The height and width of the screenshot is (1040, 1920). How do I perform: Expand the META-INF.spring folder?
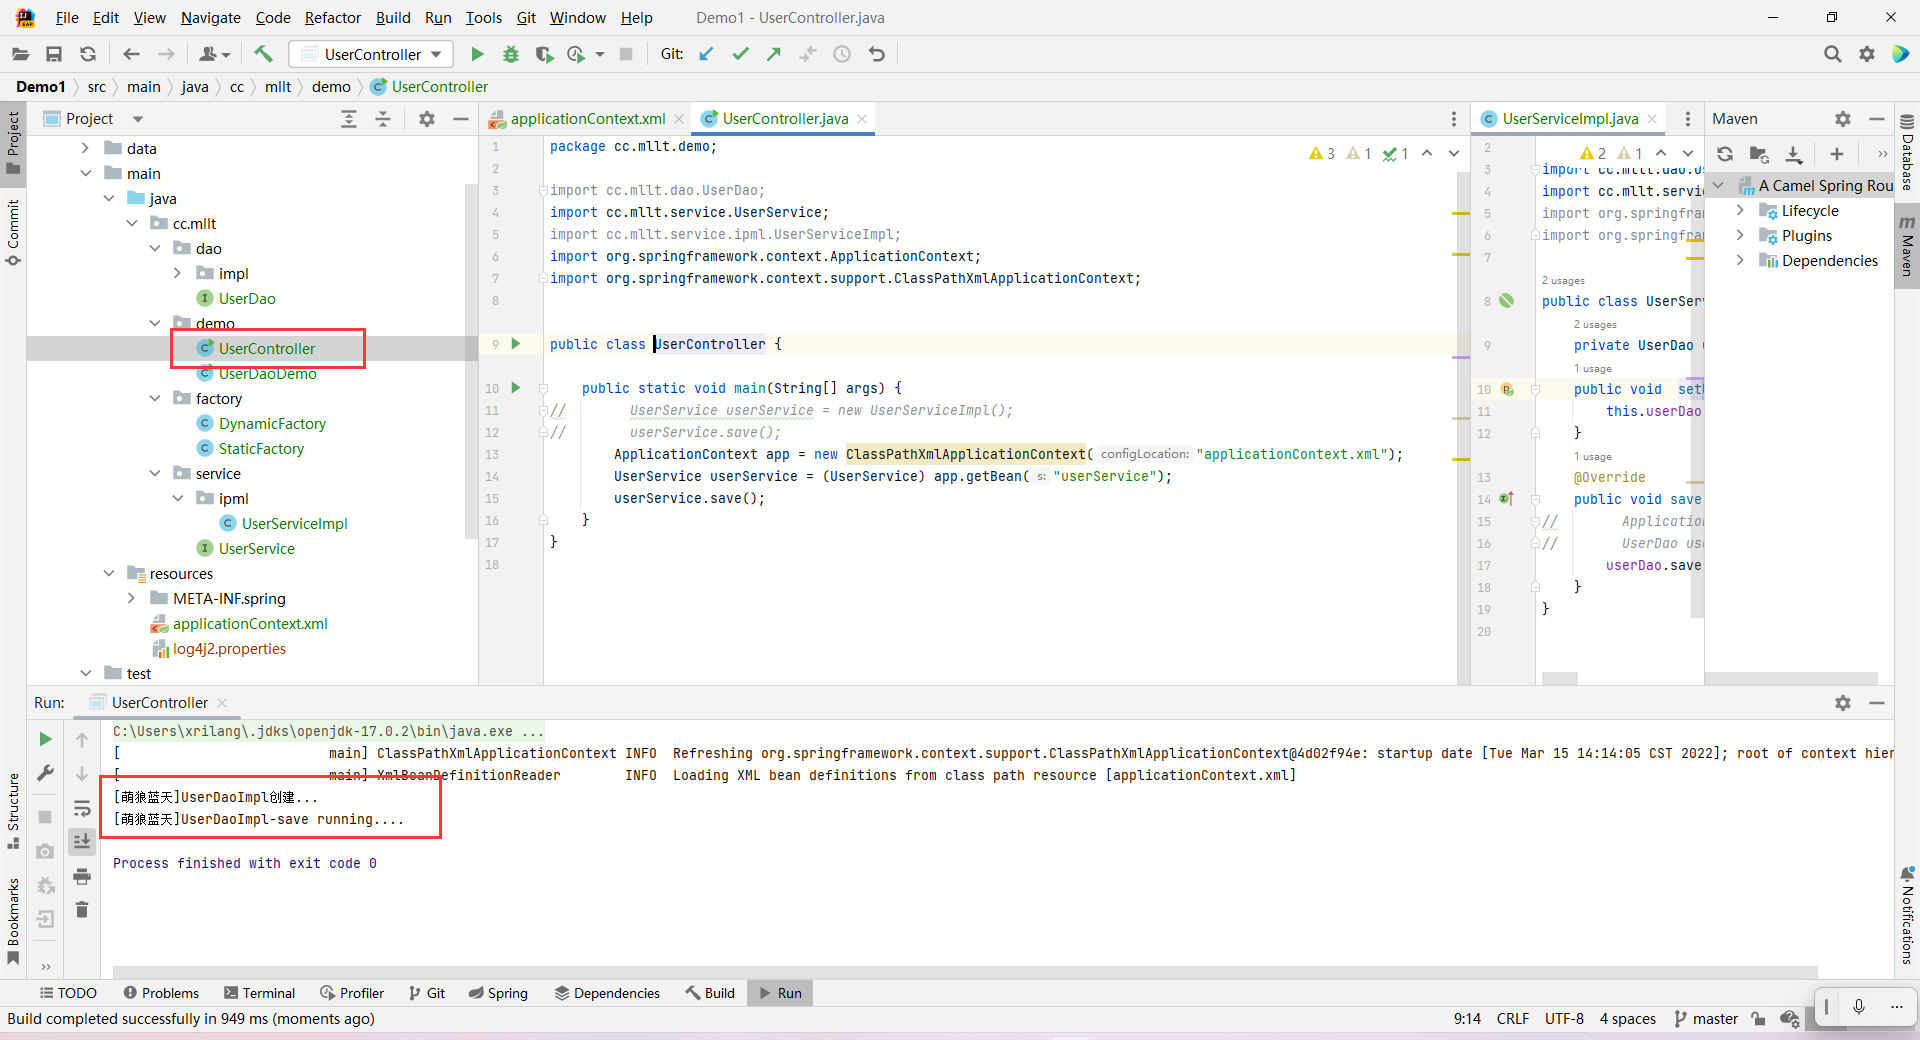pyautogui.click(x=132, y=598)
